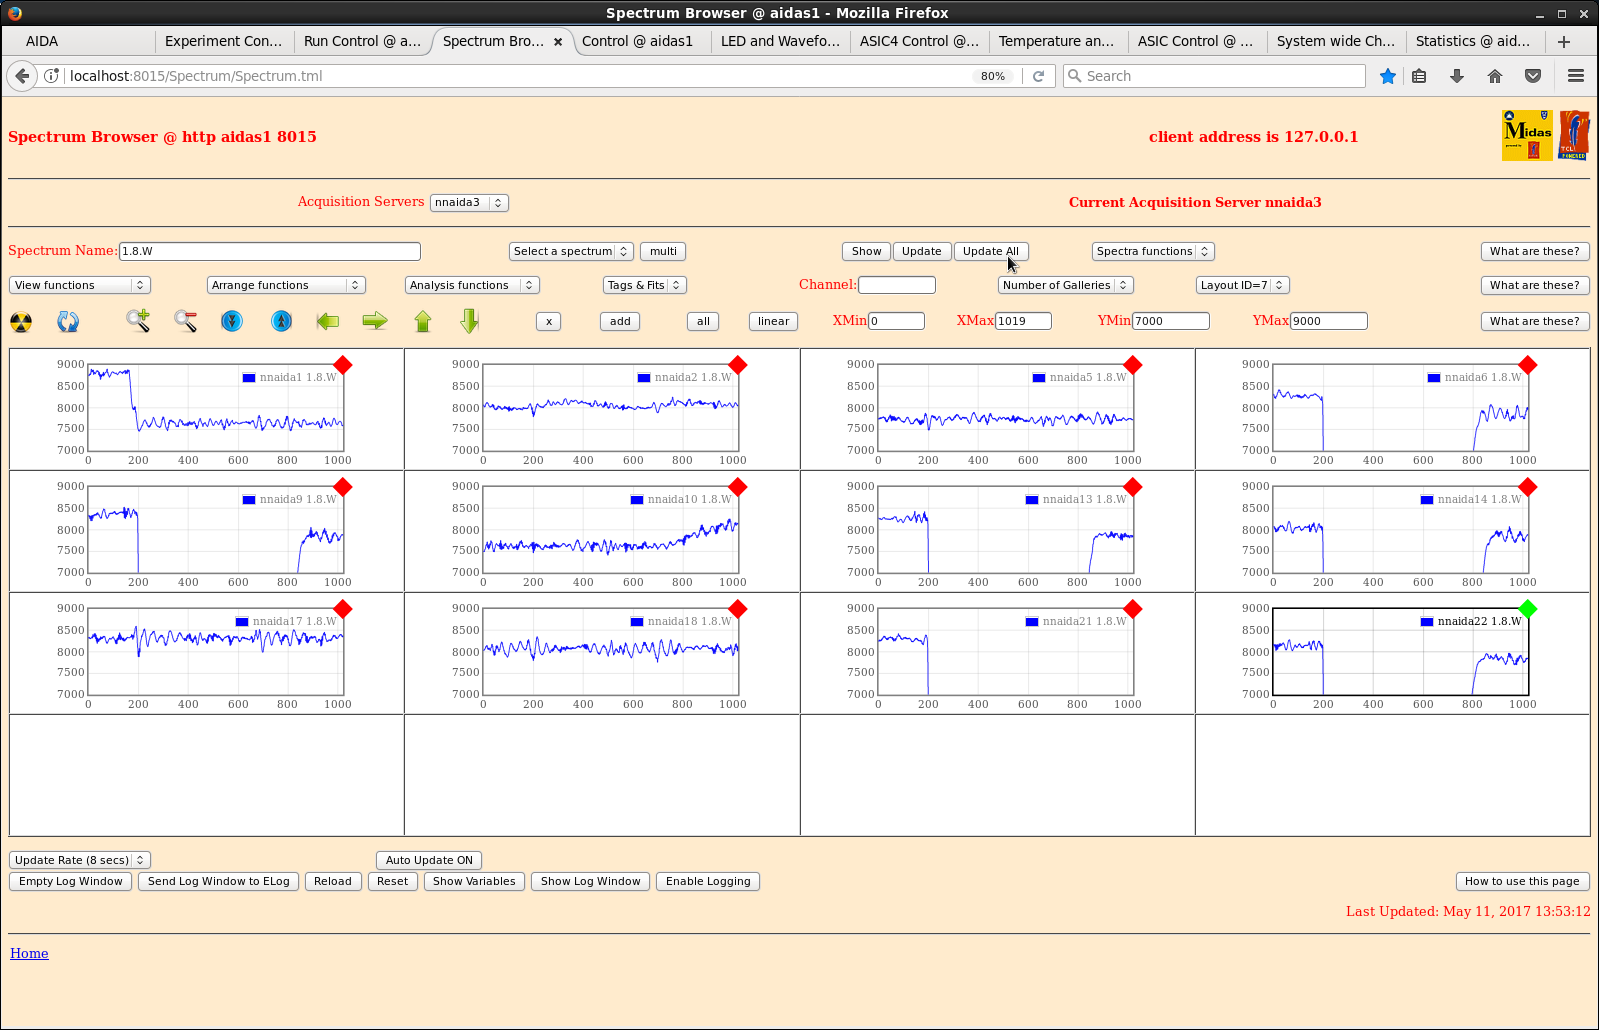Toggle the Auto Update ON button

coord(429,860)
